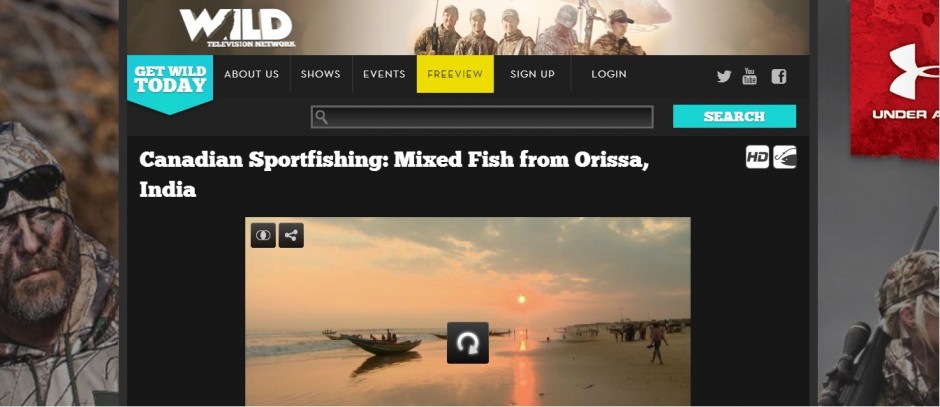This screenshot has width=940, height=407.
Task: Open the Under Armour advertisement
Action: coord(895,78)
